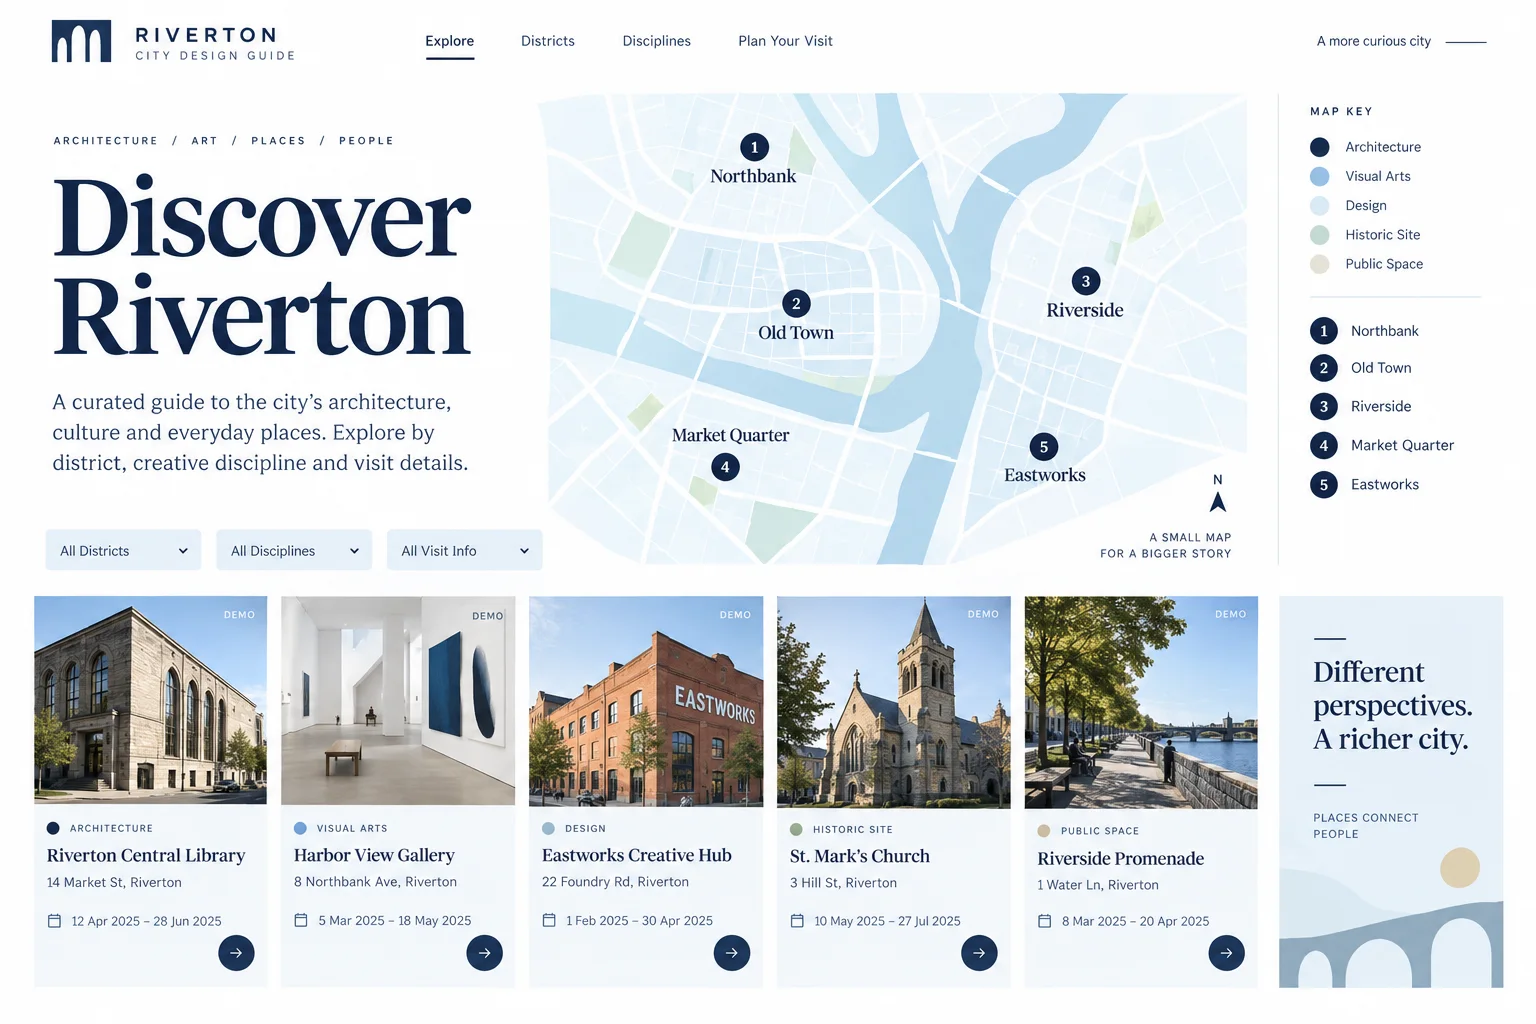Go to the Disciplines nav item
The image size is (1536, 1024).
pos(656,41)
